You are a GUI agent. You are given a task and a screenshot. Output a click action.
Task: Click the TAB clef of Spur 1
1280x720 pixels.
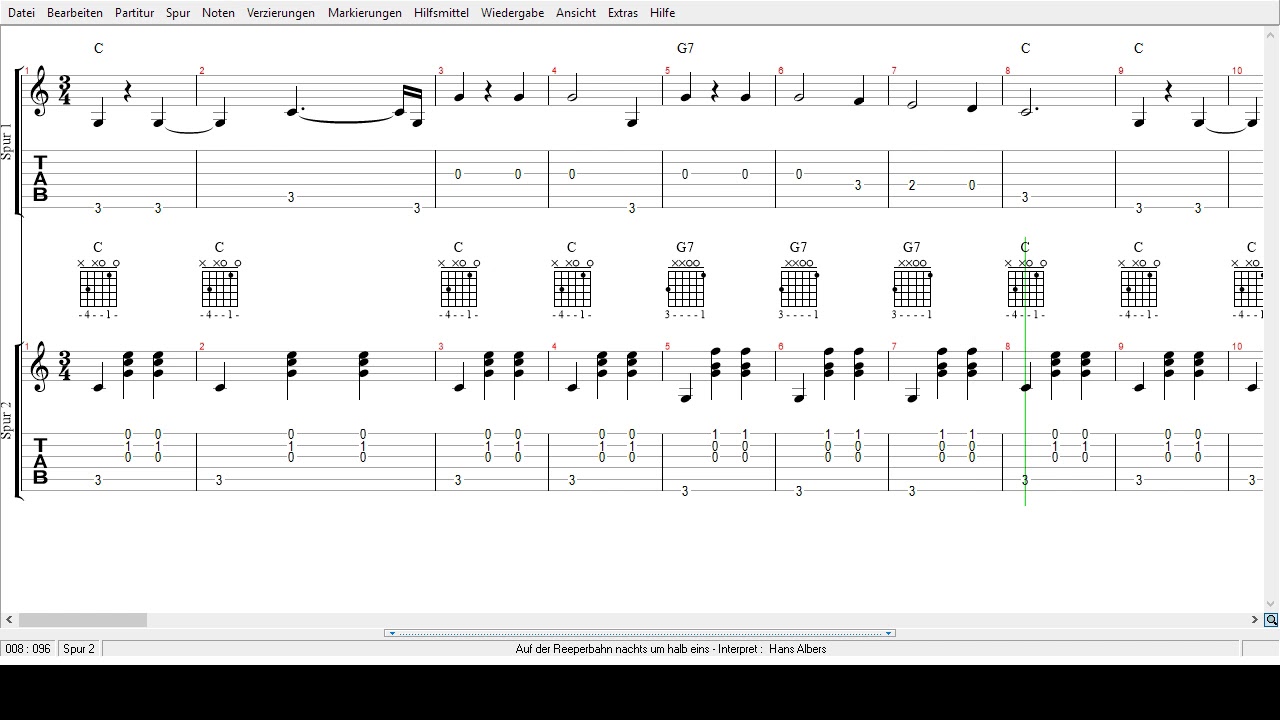pos(40,179)
